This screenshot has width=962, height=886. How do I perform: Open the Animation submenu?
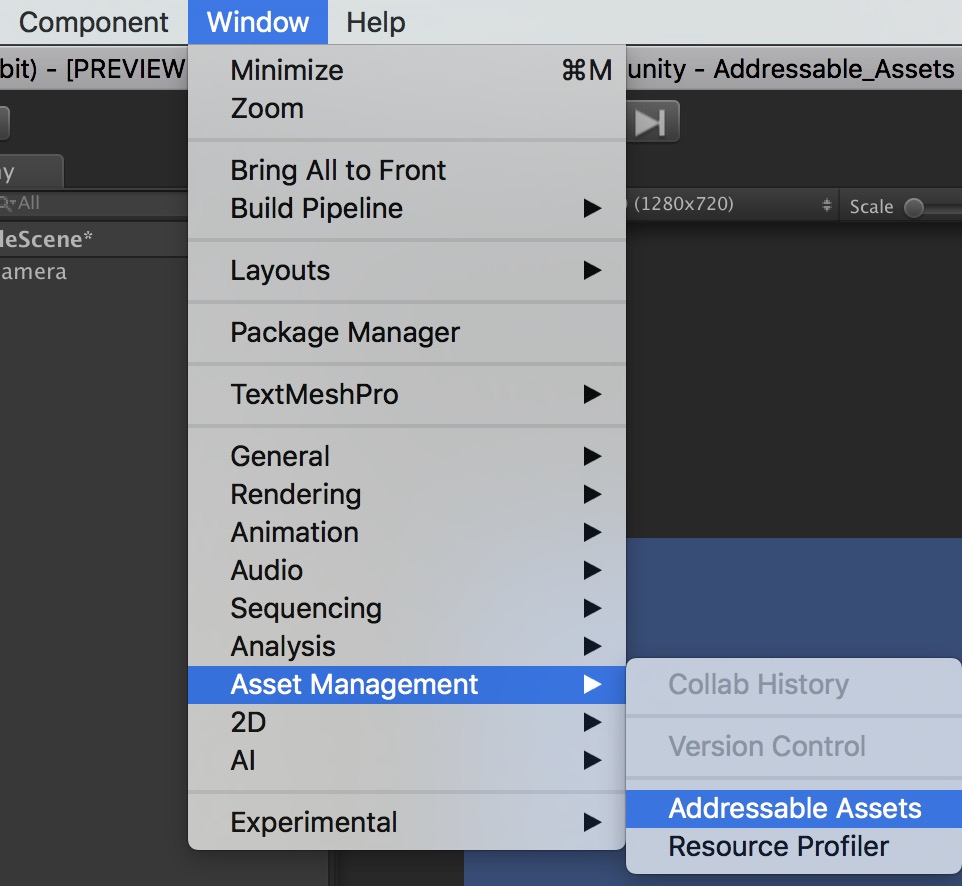point(294,532)
